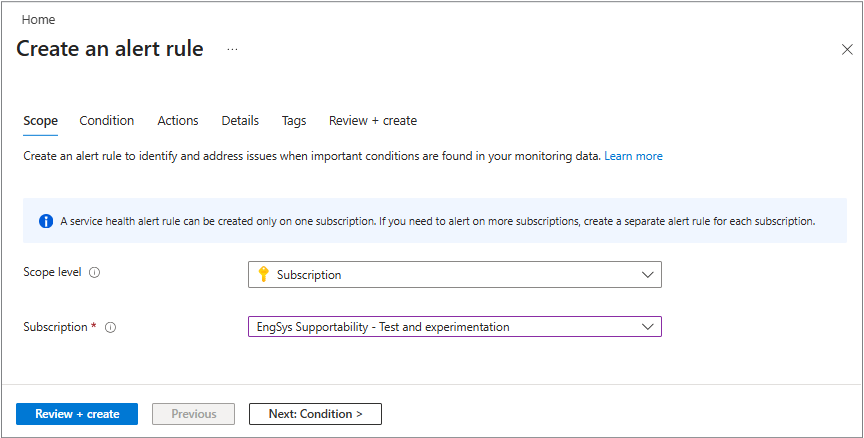This screenshot has width=864, height=438.
Task: Expand Scope level using its chevron arrow
Action: pyautogui.click(x=647, y=274)
